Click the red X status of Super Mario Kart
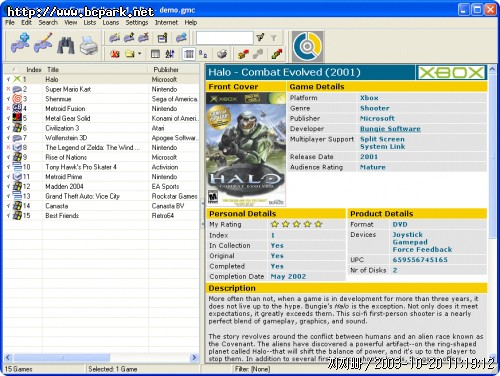Viewport: 500px width, 376px height. pos(8,89)
